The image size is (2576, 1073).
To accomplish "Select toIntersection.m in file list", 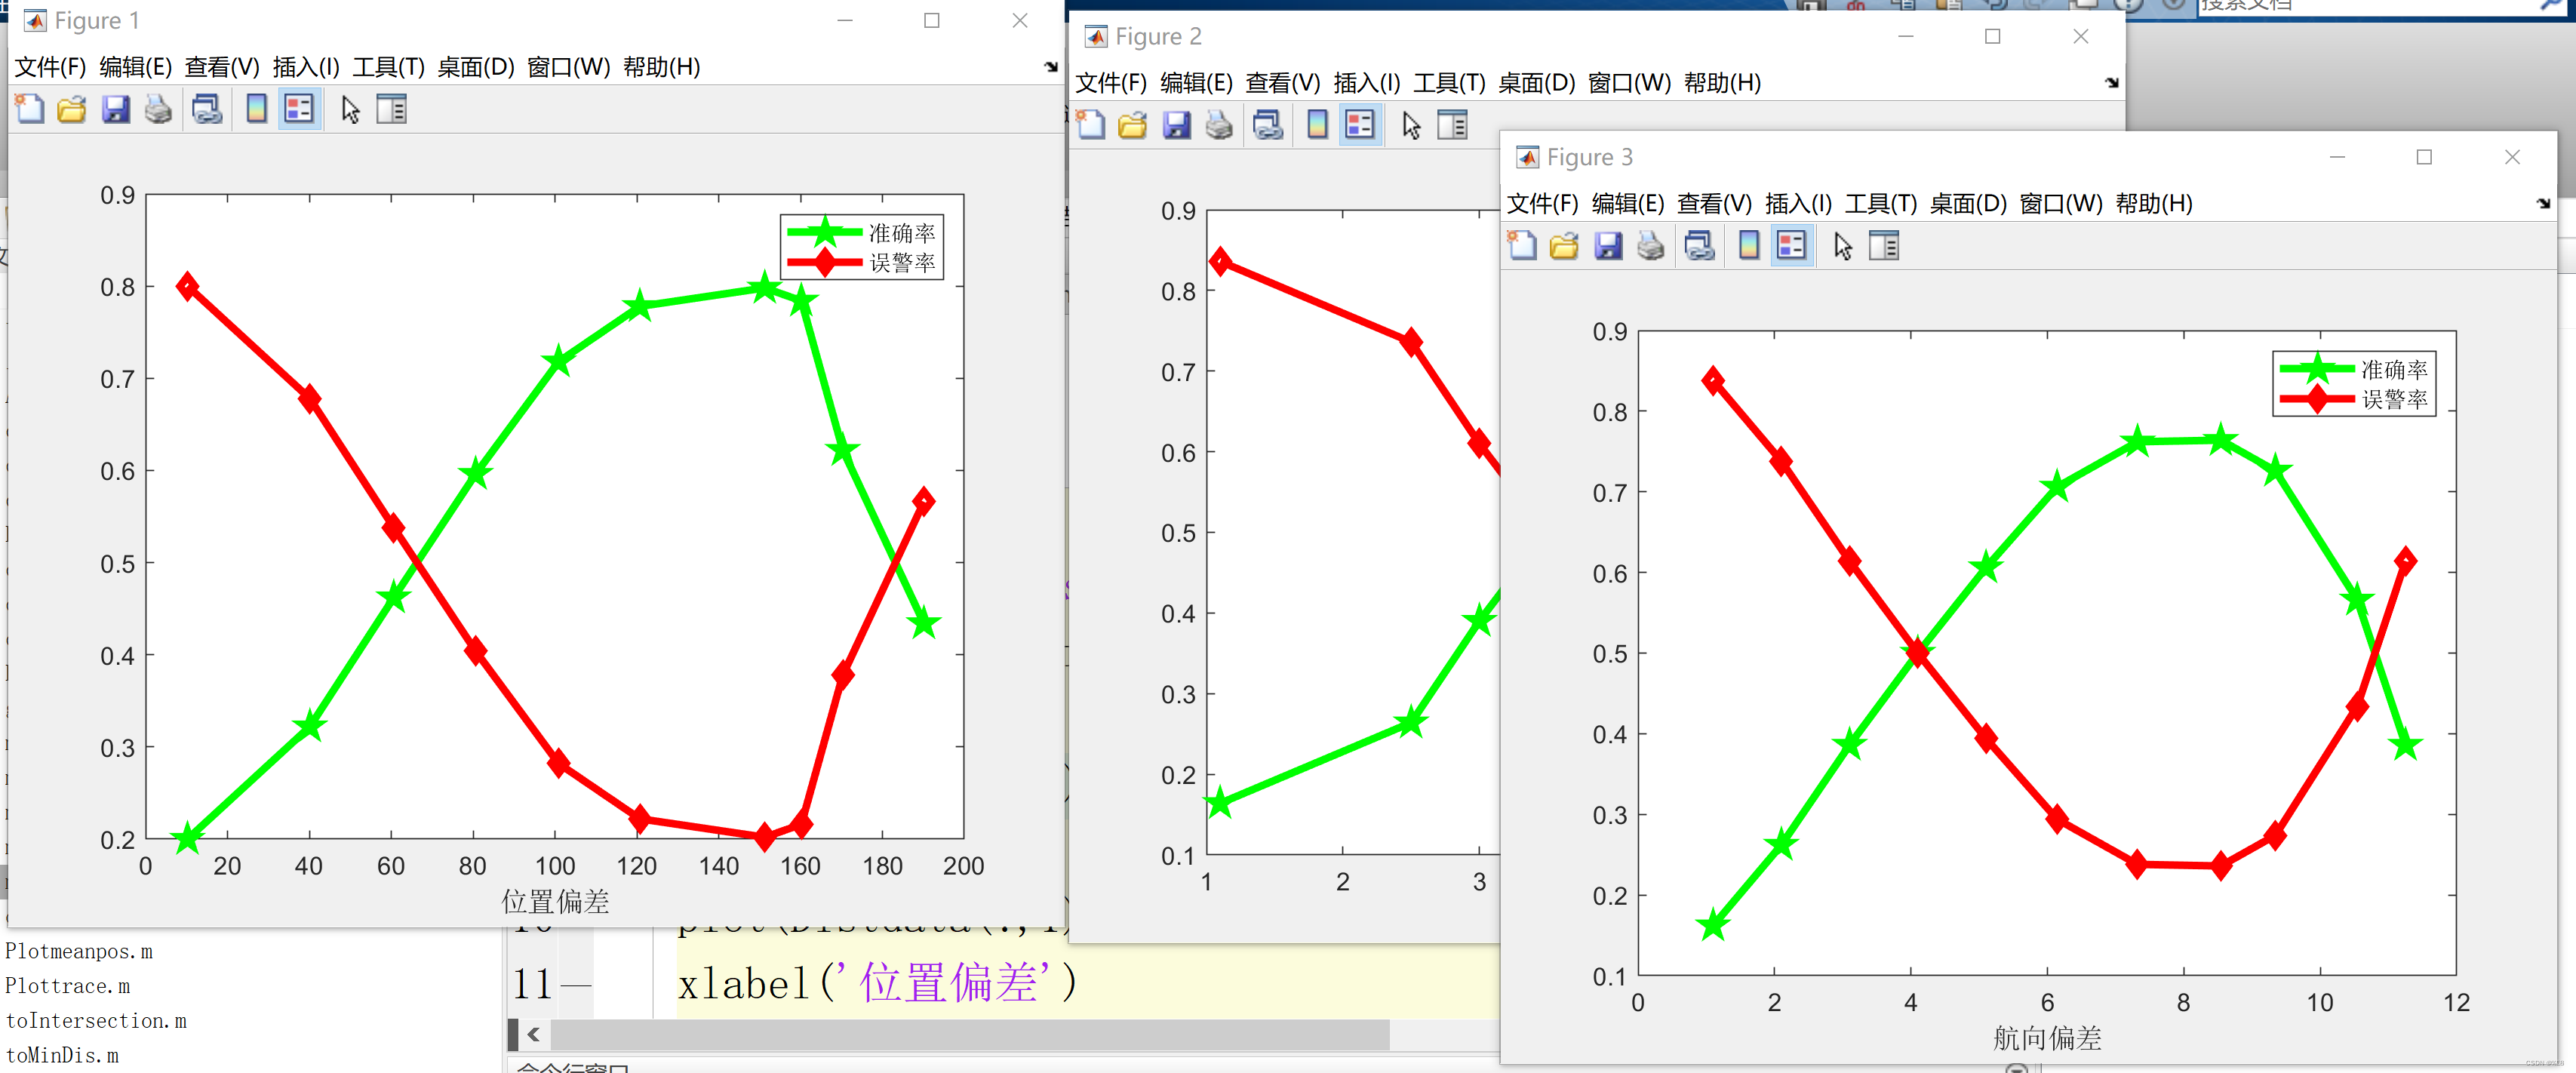I will click(x=96, y=1021).
